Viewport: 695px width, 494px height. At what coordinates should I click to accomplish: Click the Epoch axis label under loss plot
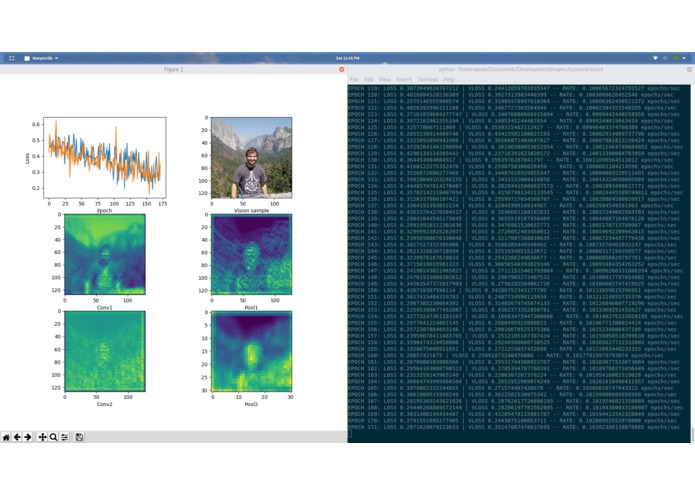coord(105,210)
